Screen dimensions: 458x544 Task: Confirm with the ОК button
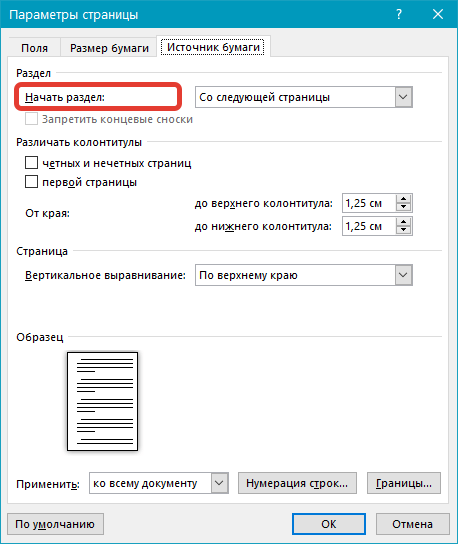329,524
